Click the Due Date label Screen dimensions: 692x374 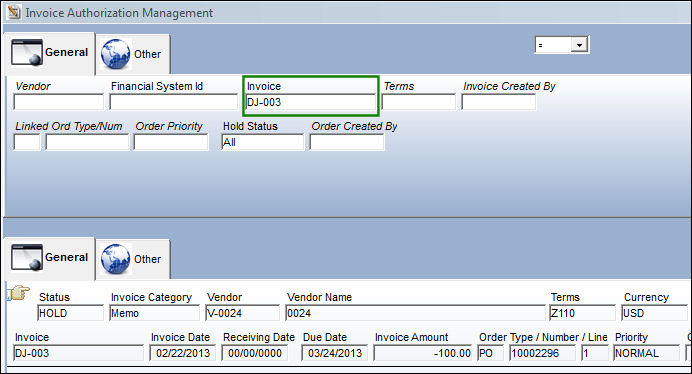pyautogui.click(x=325, y=337)
